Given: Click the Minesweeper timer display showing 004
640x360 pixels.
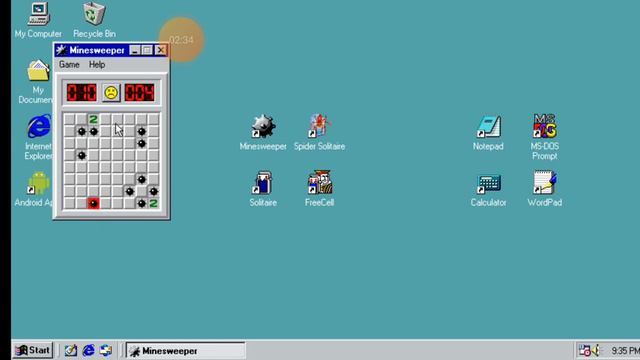Looking at the screenshot, I should [140, 93].
